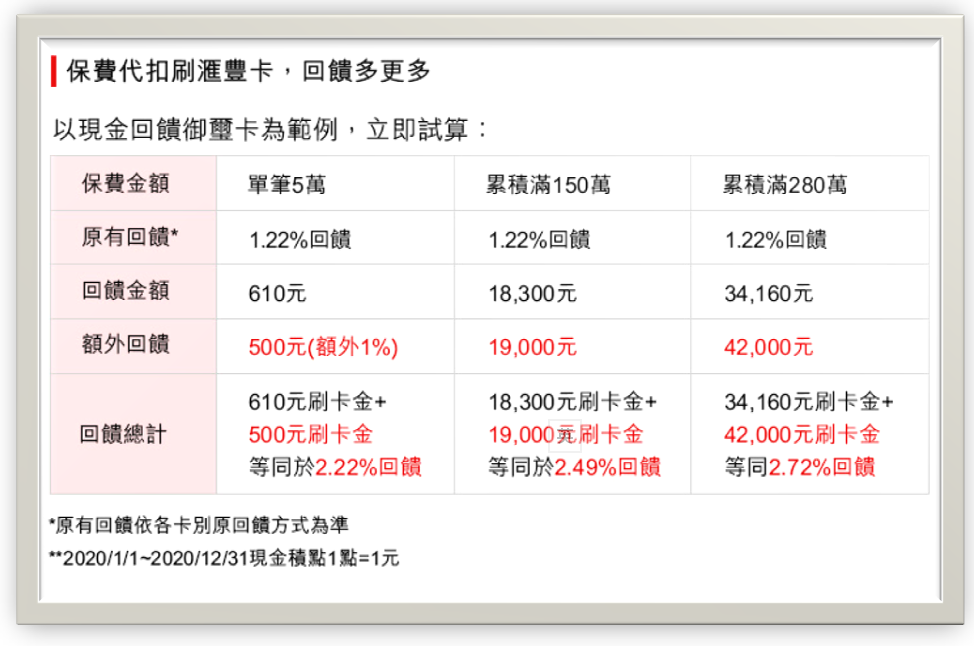Click footnote '**2020/1/1~2020/12/31現金積點1點=1元'
974x646 pixels.
[224, 558]
